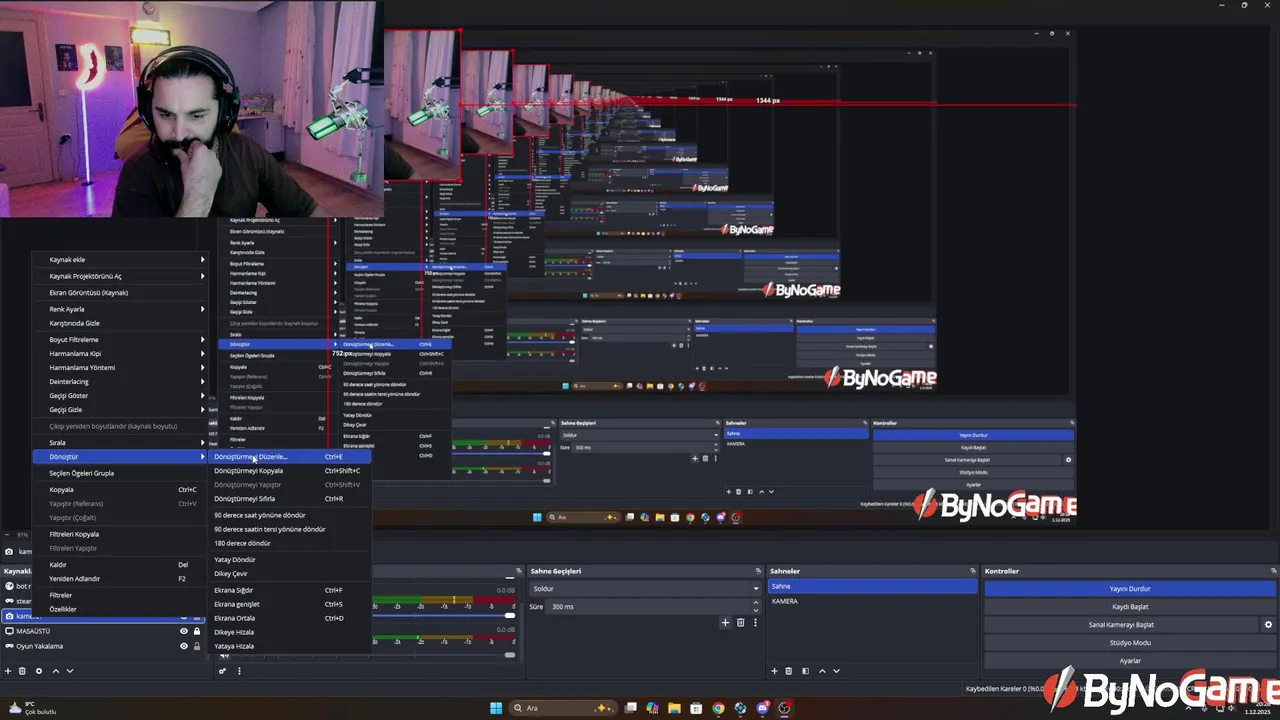Move source down with the down arrow
This screenshot has height=720, width=1280.
click(x=70, y=671)
